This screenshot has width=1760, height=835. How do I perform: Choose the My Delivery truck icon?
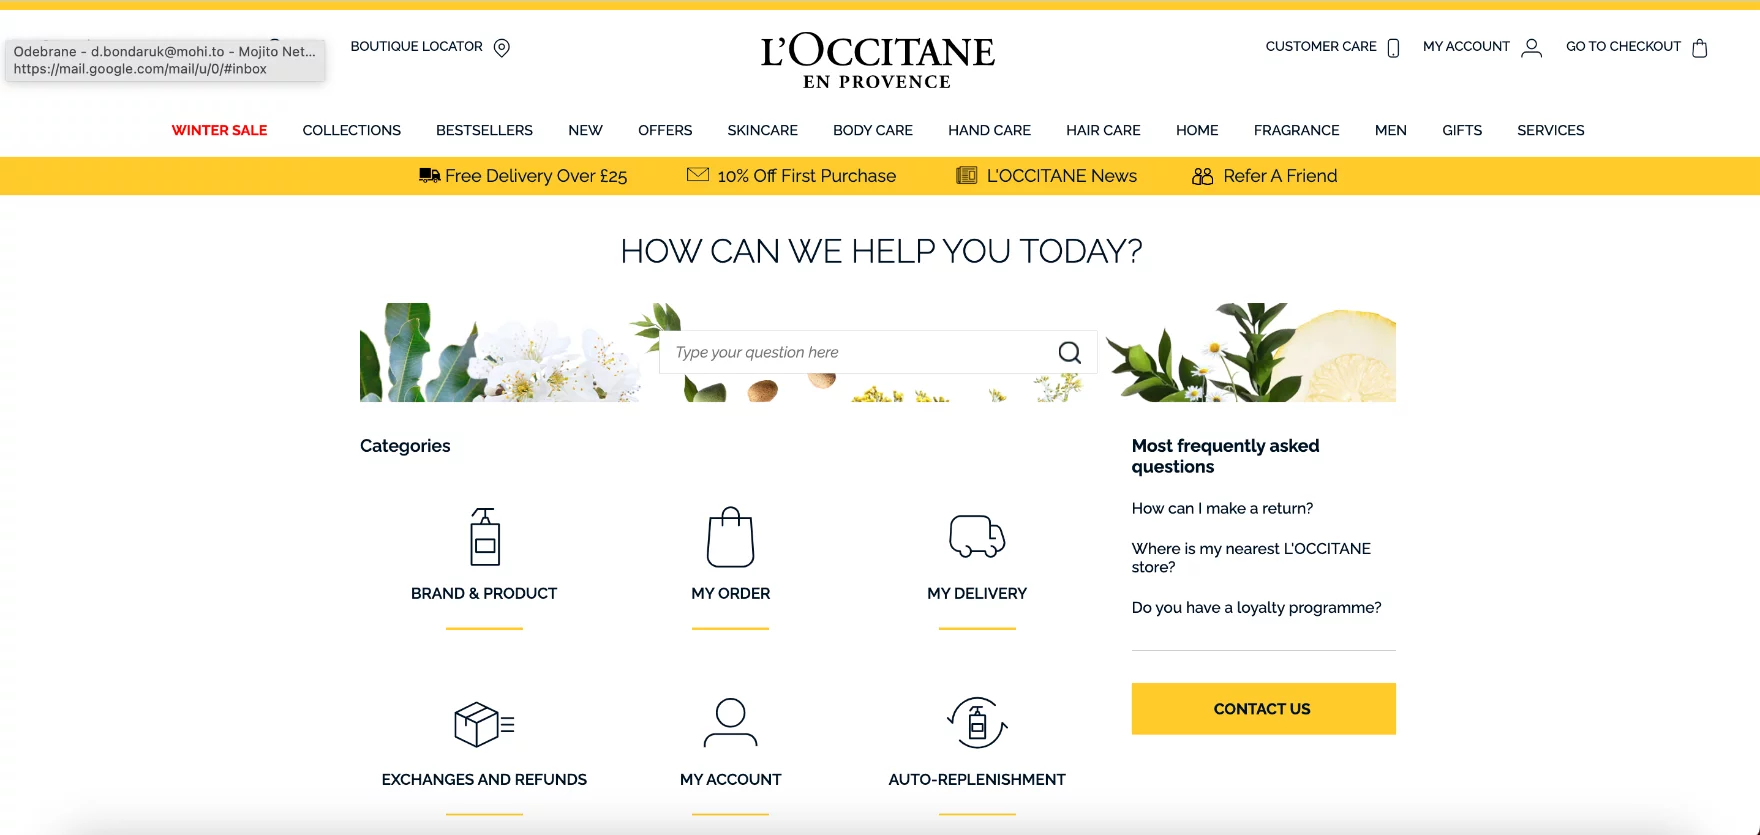[977, 536]
